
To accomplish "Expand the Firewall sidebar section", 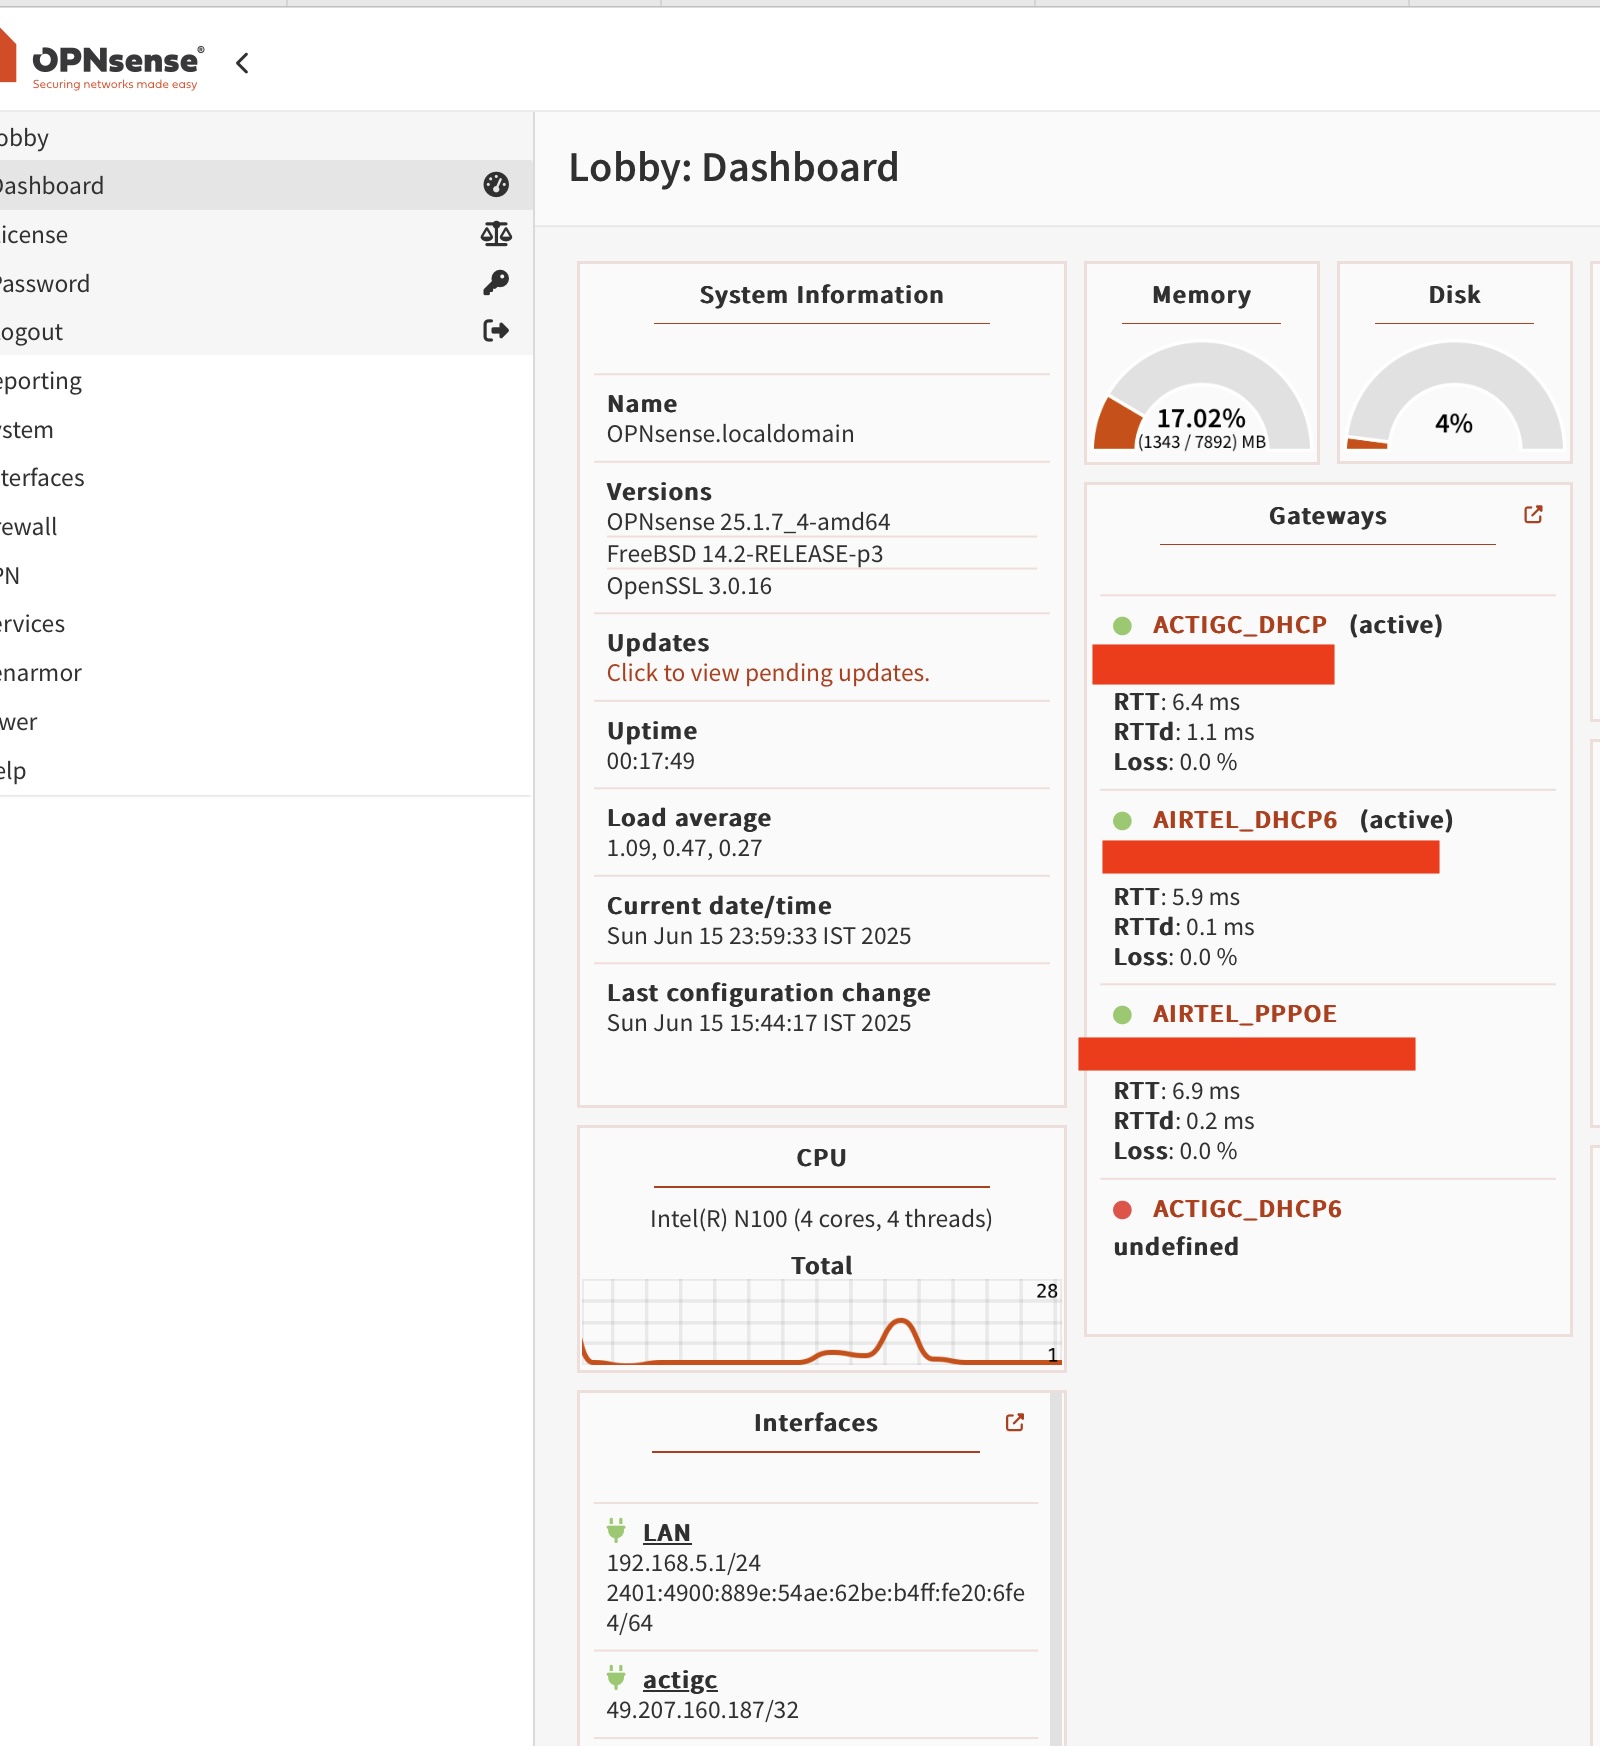I will pos(266,526).
